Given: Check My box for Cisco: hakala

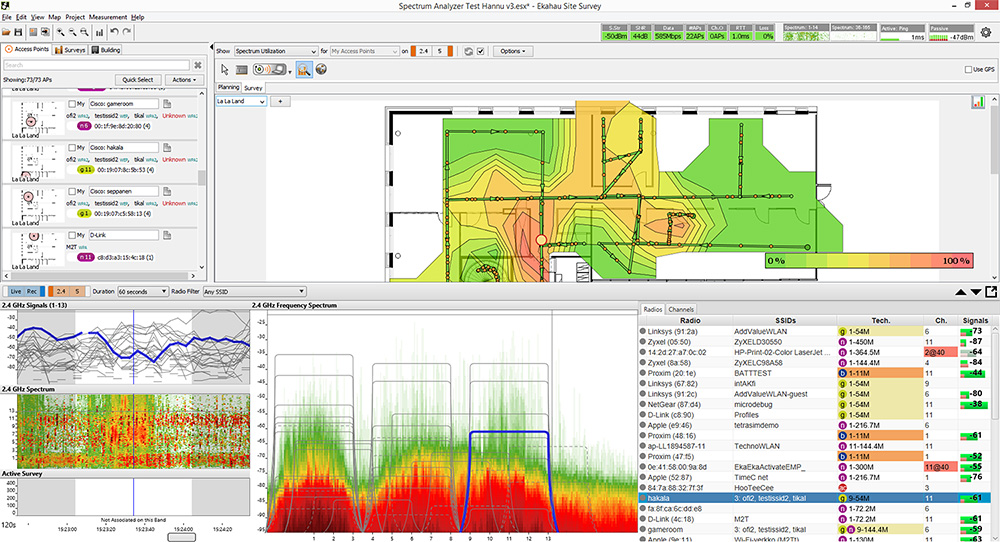Looking at the screenshot, I should point(72,147).
